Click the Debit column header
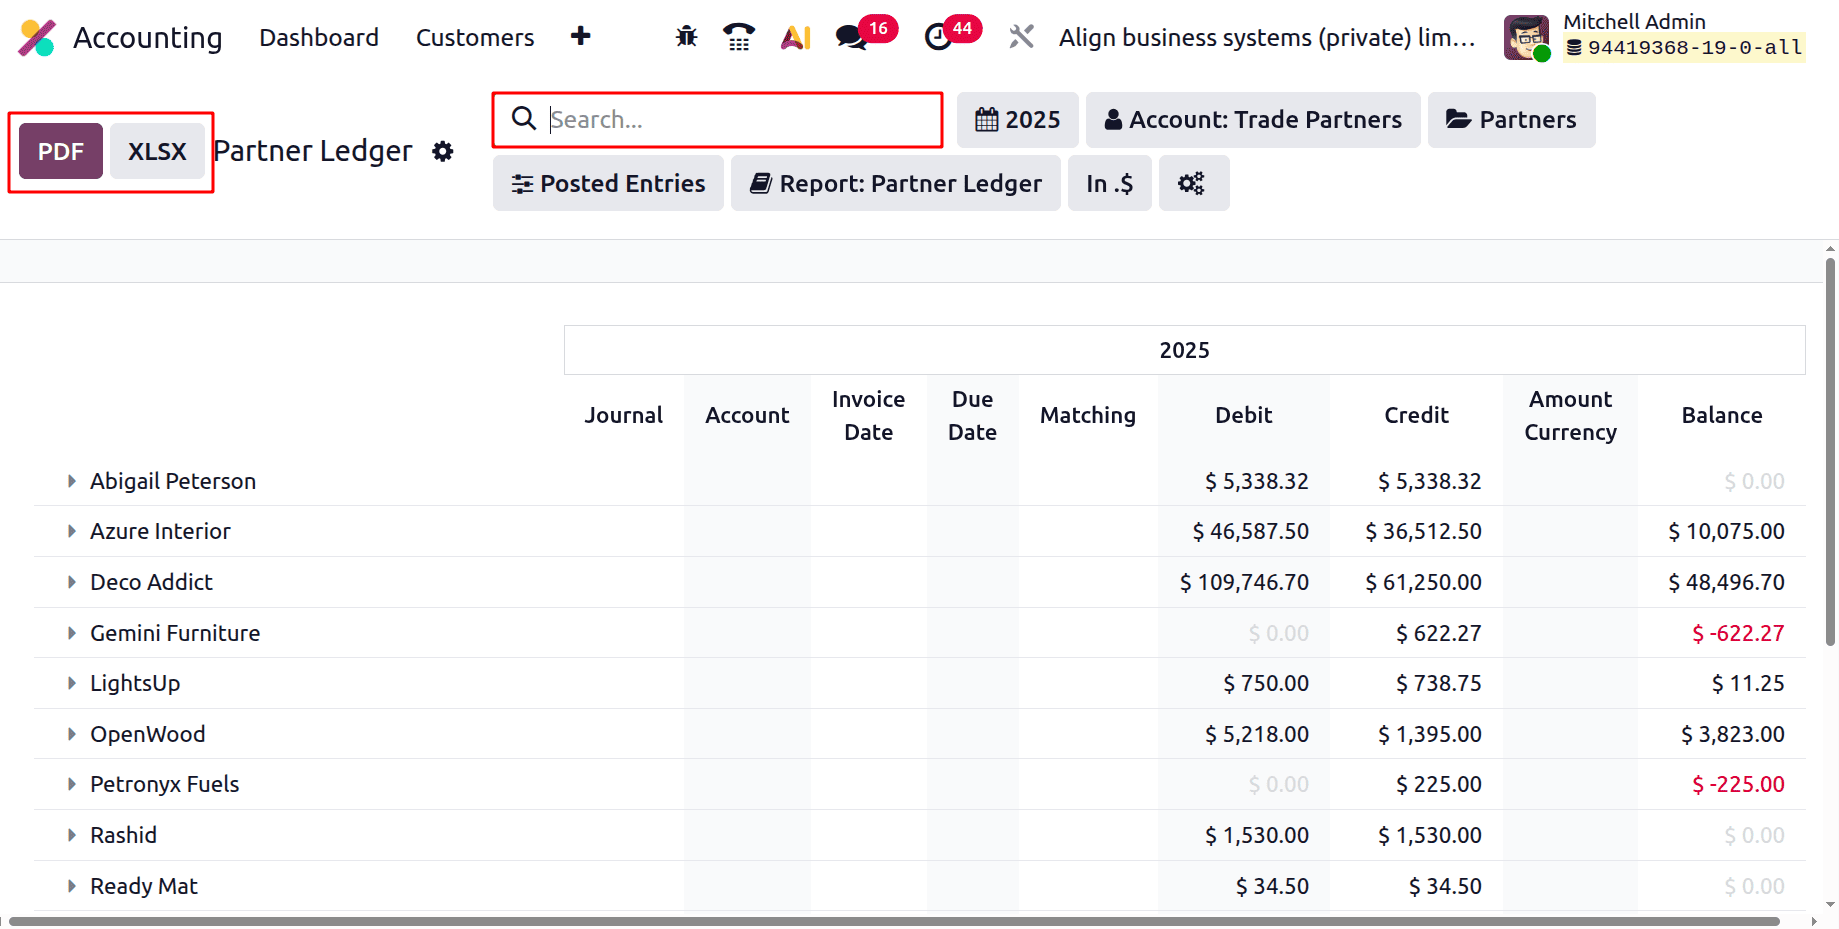The width and height of the screenshot is (1839, 929). coord(1243,415)
